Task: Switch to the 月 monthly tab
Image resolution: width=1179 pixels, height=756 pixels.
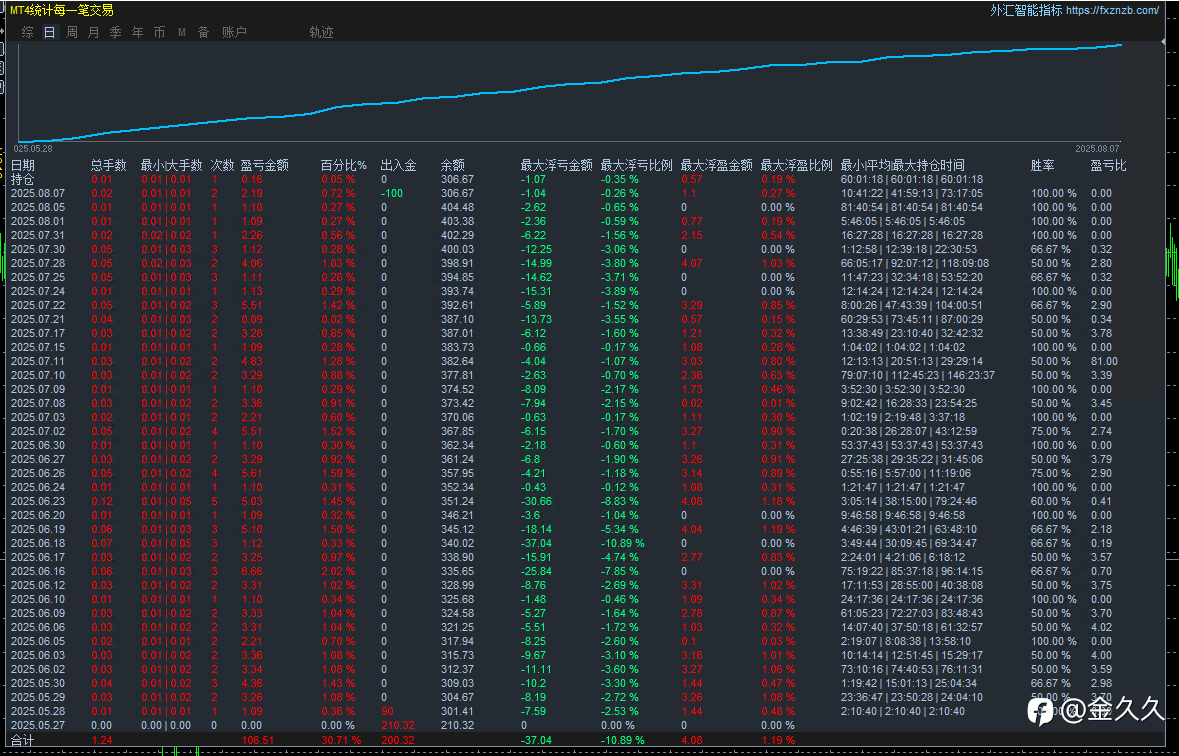Action: coord(94,32)
